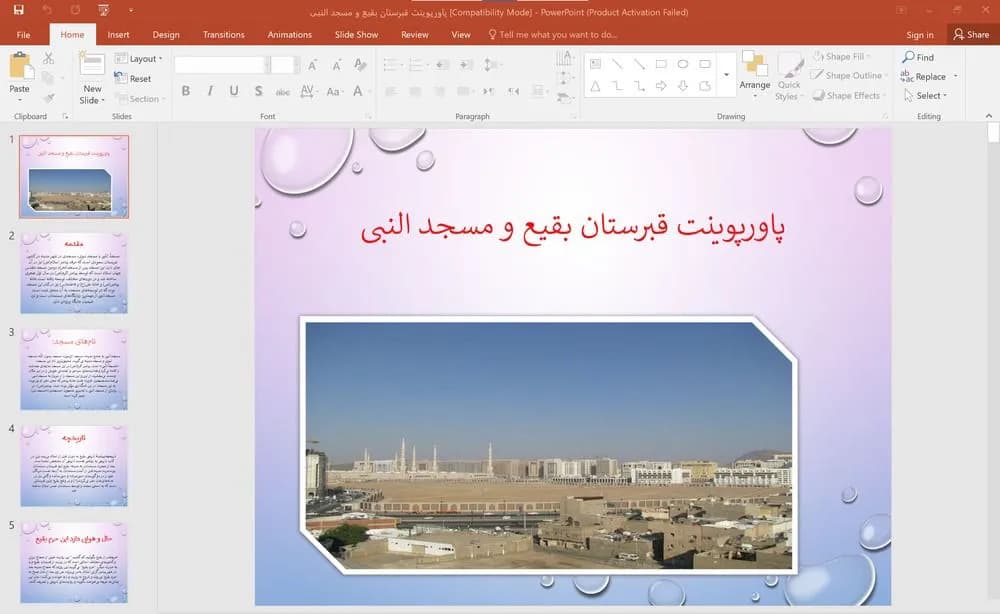The height and width of the screenshot is (614, 1000).
Task: Click Convert to SmartArt icon
Action: click(x=564, y=98)
